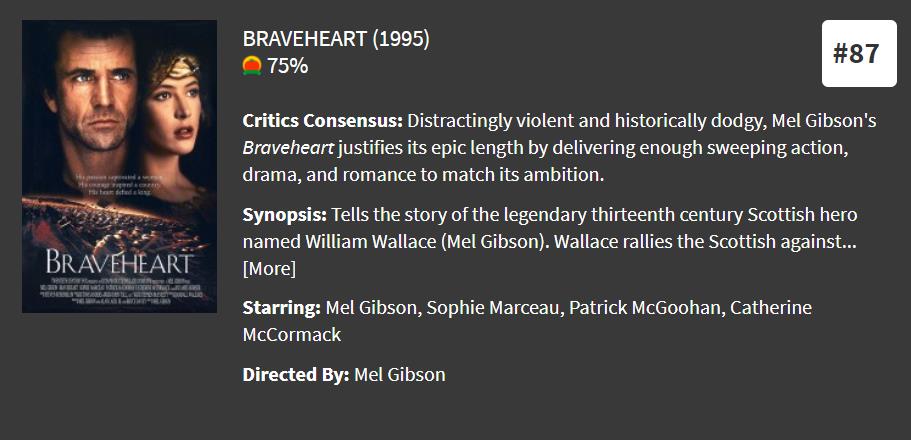Click the Directed By label
This screenshot has width=911, height=440.
point(295,375)
